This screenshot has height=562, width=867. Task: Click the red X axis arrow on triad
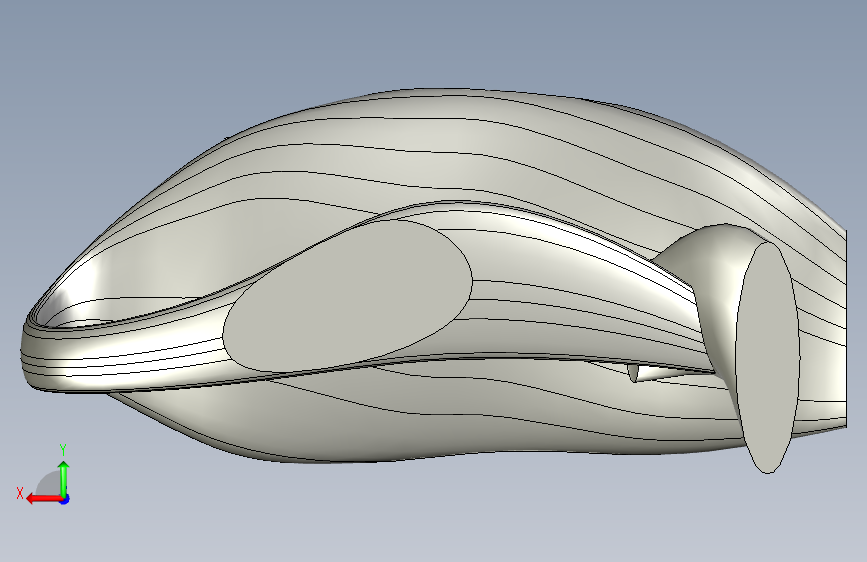pos(44,499)
